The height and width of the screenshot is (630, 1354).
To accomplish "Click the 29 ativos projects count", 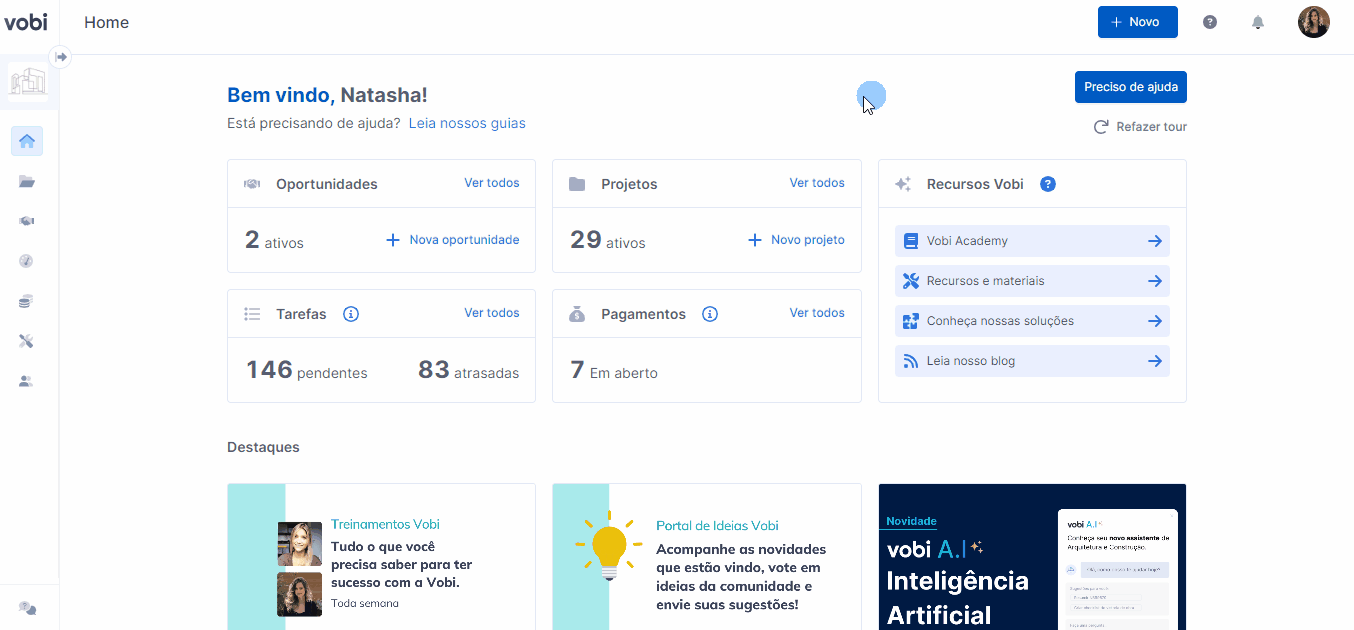I will pyautogui.click(x=608, y=241).
